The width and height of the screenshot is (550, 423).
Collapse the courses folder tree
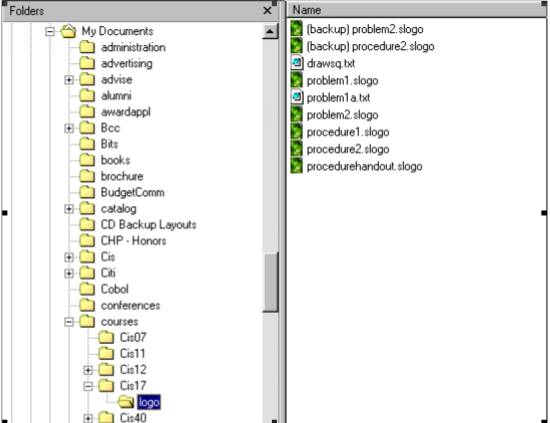point(69,322)
